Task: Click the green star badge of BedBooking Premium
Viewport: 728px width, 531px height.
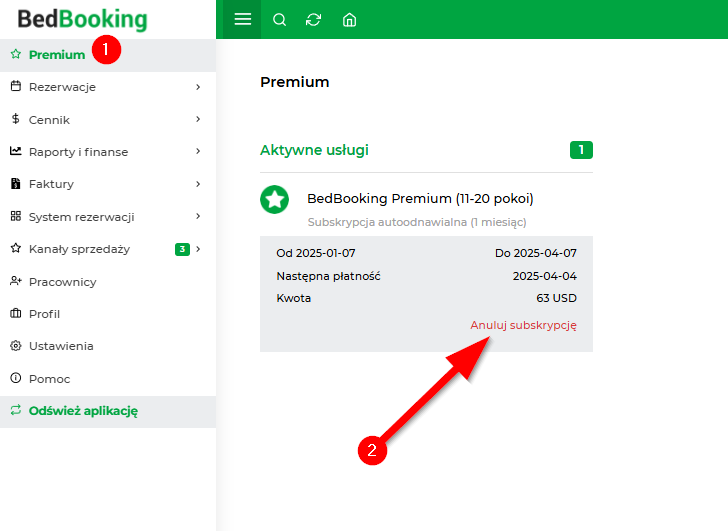Action: point(274,200)
